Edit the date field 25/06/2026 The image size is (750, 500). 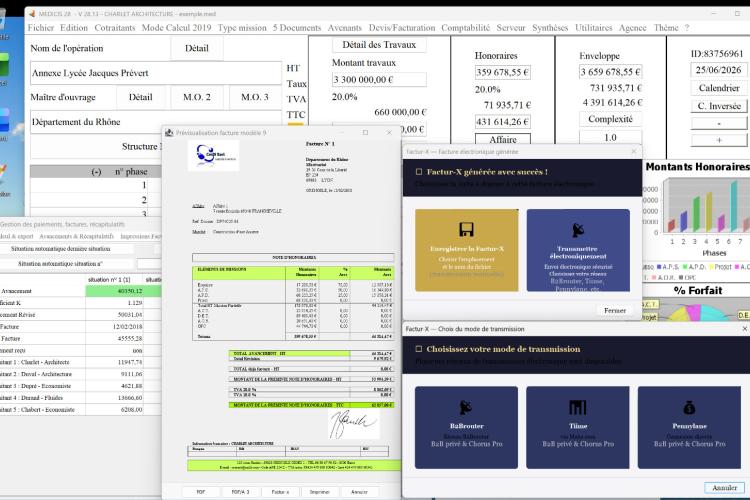click(719, 70)
